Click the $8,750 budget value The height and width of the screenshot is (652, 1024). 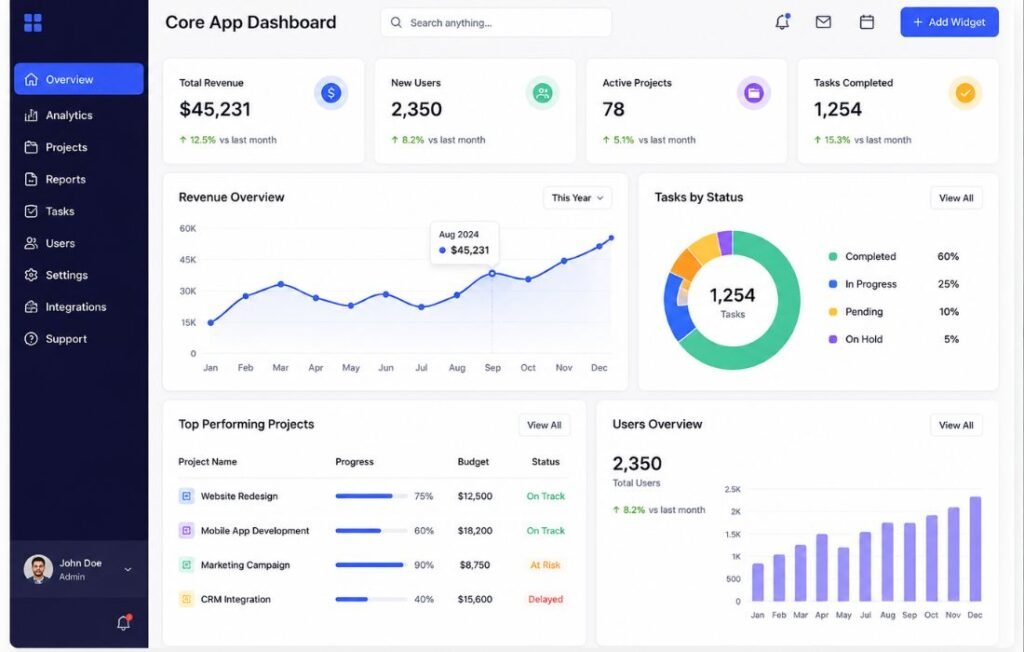click(475, 565)
